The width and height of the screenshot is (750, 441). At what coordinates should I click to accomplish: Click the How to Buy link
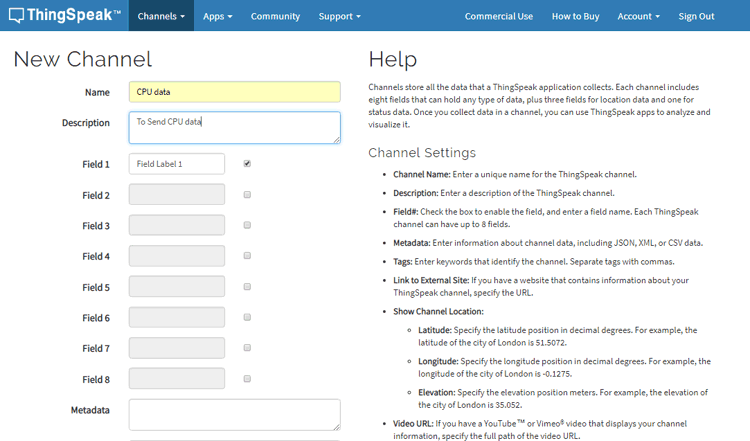click(x=575, y=16)
